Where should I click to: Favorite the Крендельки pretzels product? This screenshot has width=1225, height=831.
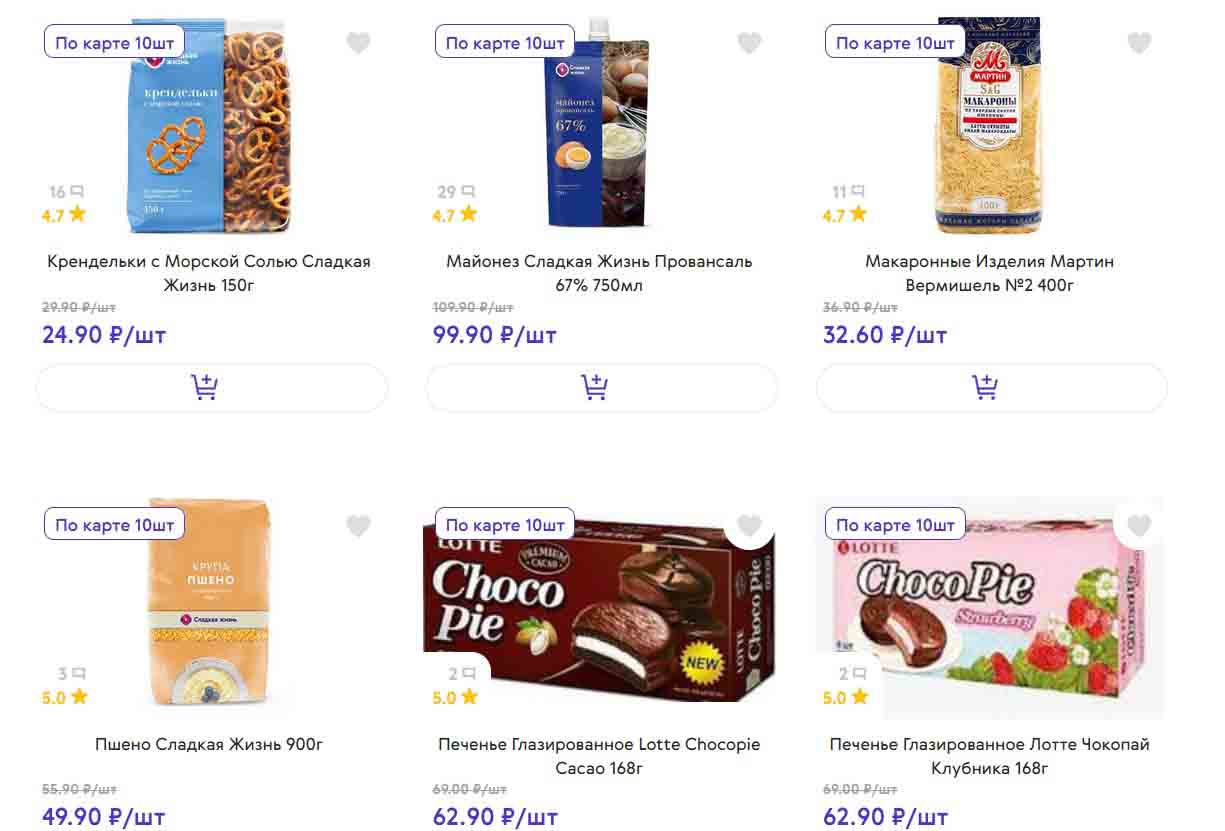tap(358, 43)
